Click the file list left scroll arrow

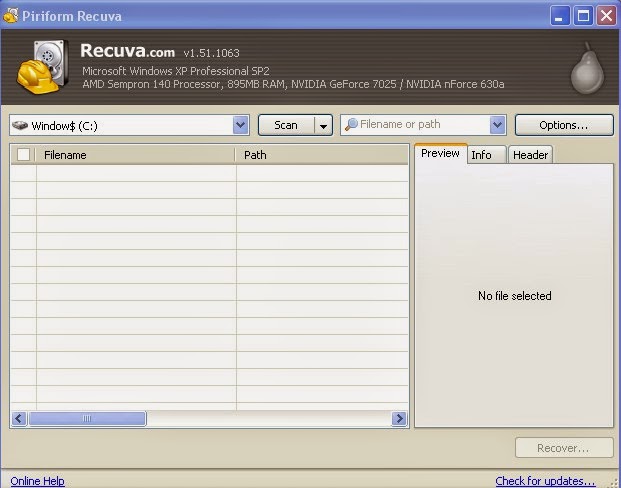pos(19,418)
